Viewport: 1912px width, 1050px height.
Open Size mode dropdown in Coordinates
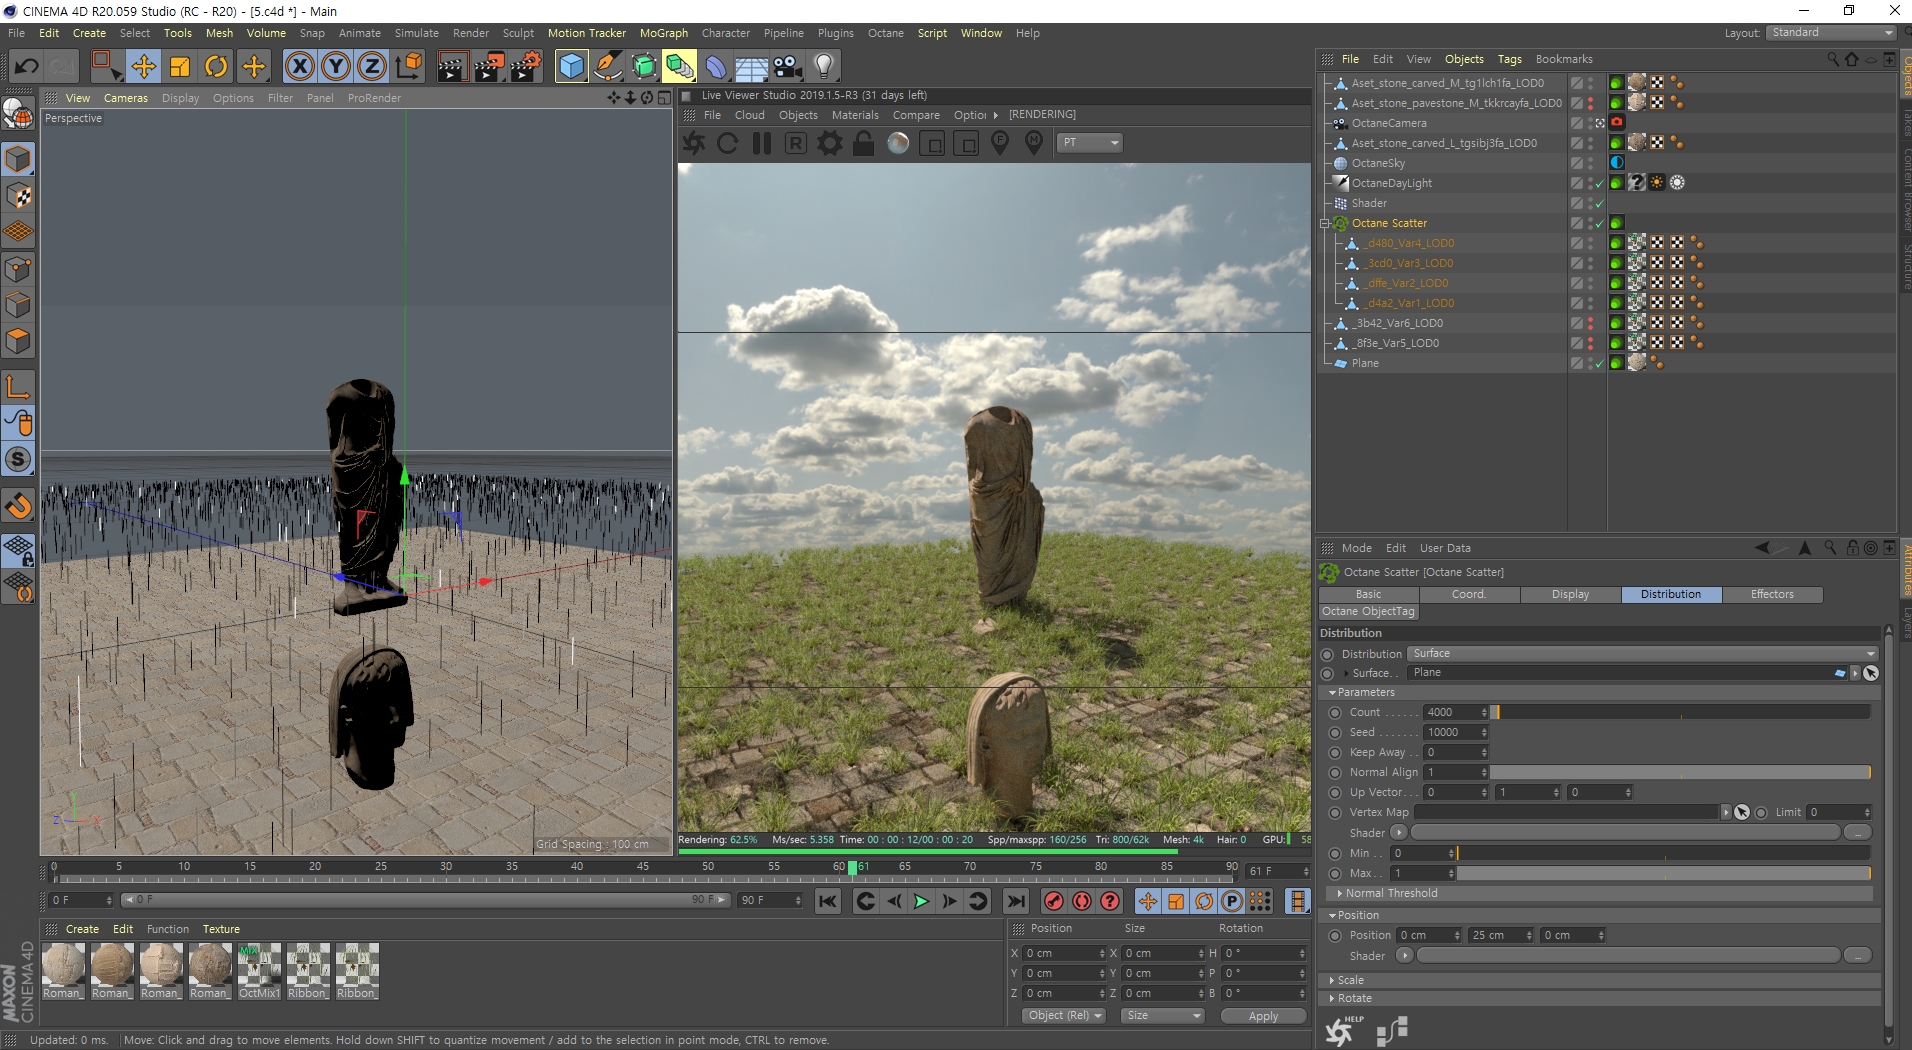[1163, 1015]
